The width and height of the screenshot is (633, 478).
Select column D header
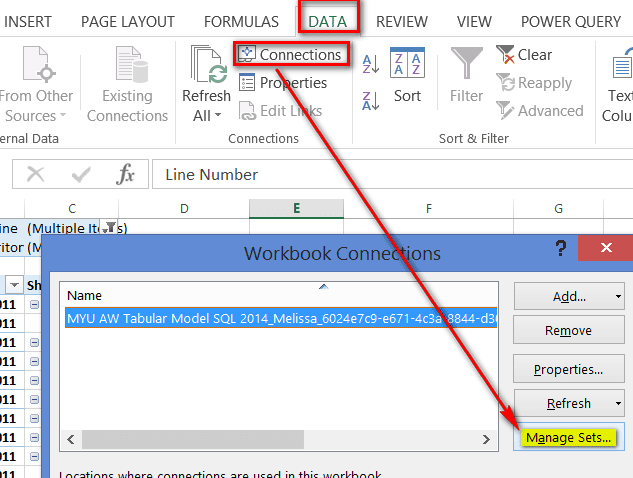click(184, 208)
